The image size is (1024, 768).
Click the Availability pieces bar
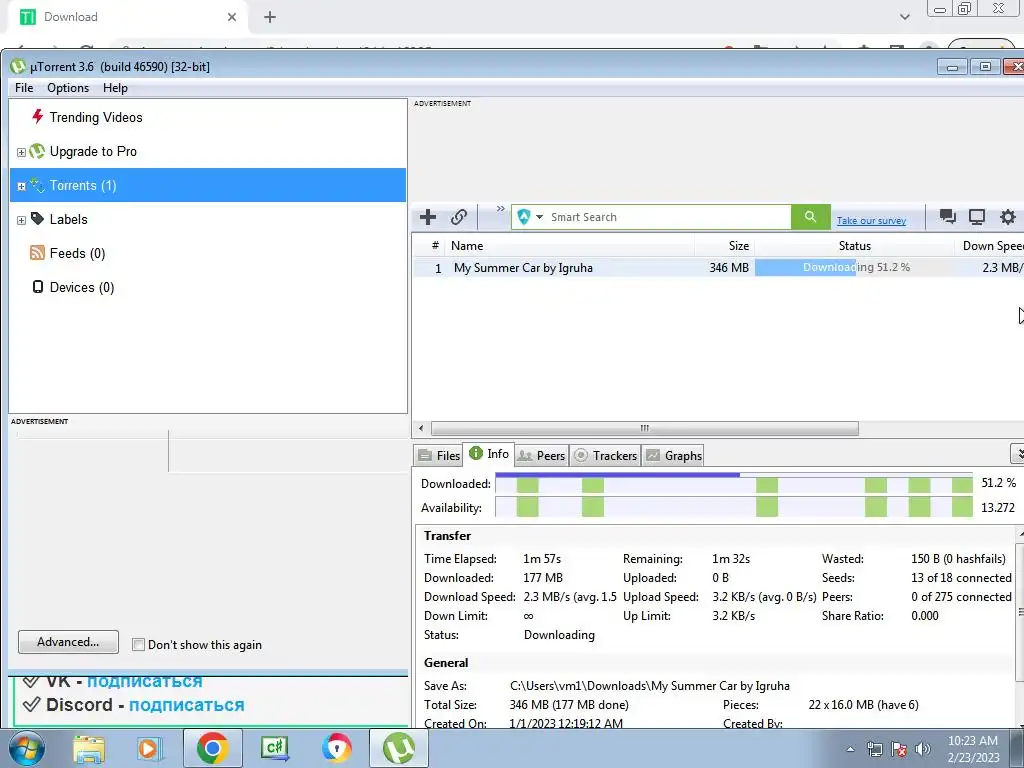(x=734, y=507)
